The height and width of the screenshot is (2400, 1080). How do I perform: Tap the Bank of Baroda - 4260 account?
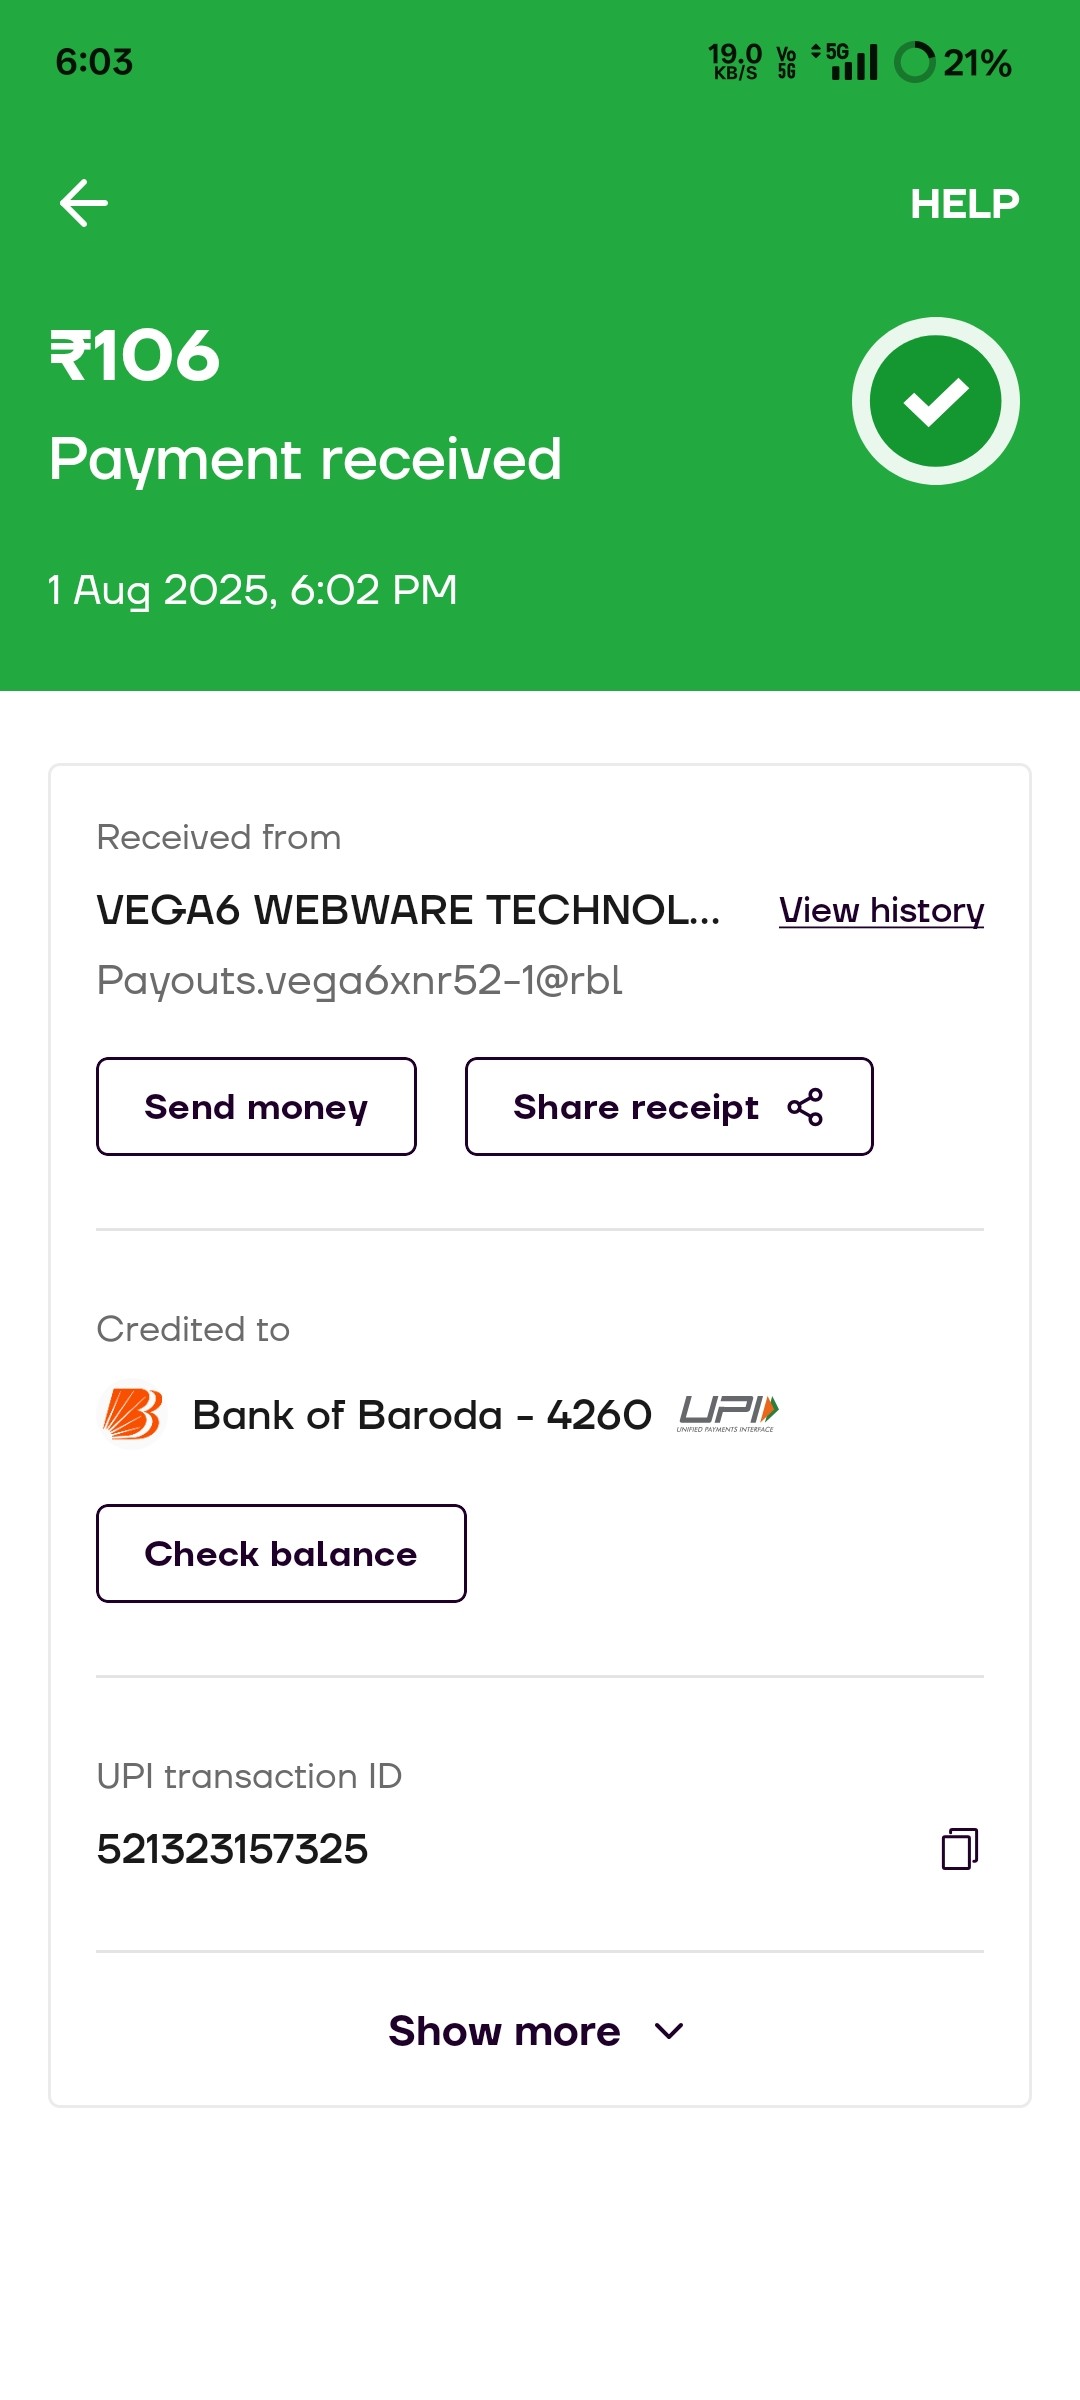421,1415
